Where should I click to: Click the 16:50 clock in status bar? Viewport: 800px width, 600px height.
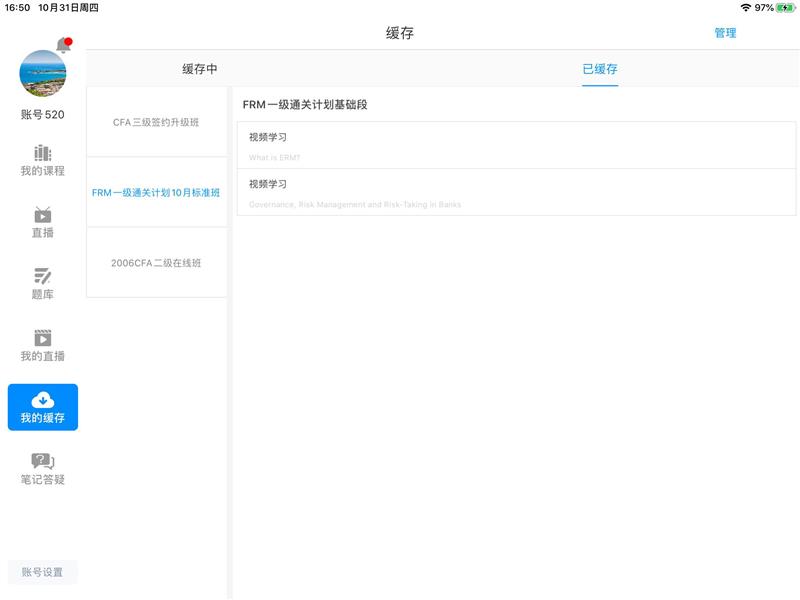[x=17, y=8]
